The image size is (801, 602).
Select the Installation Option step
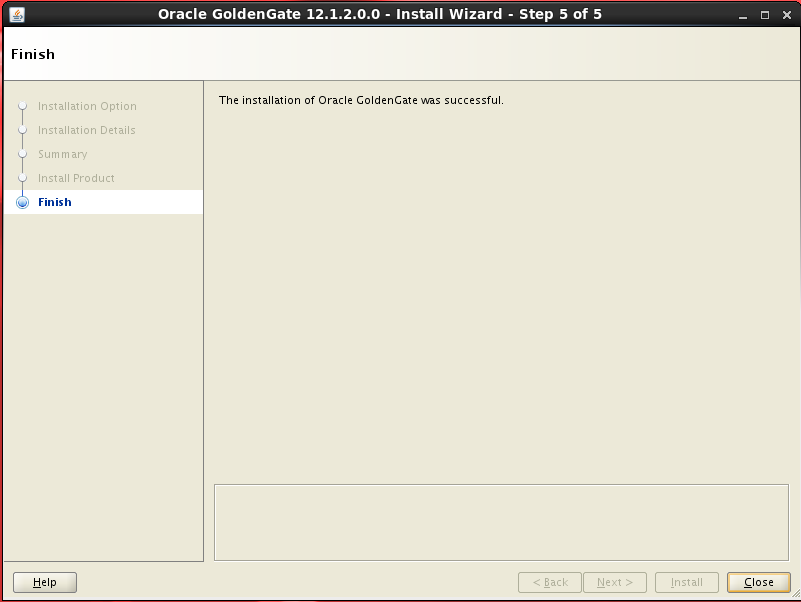click(87, 106)
